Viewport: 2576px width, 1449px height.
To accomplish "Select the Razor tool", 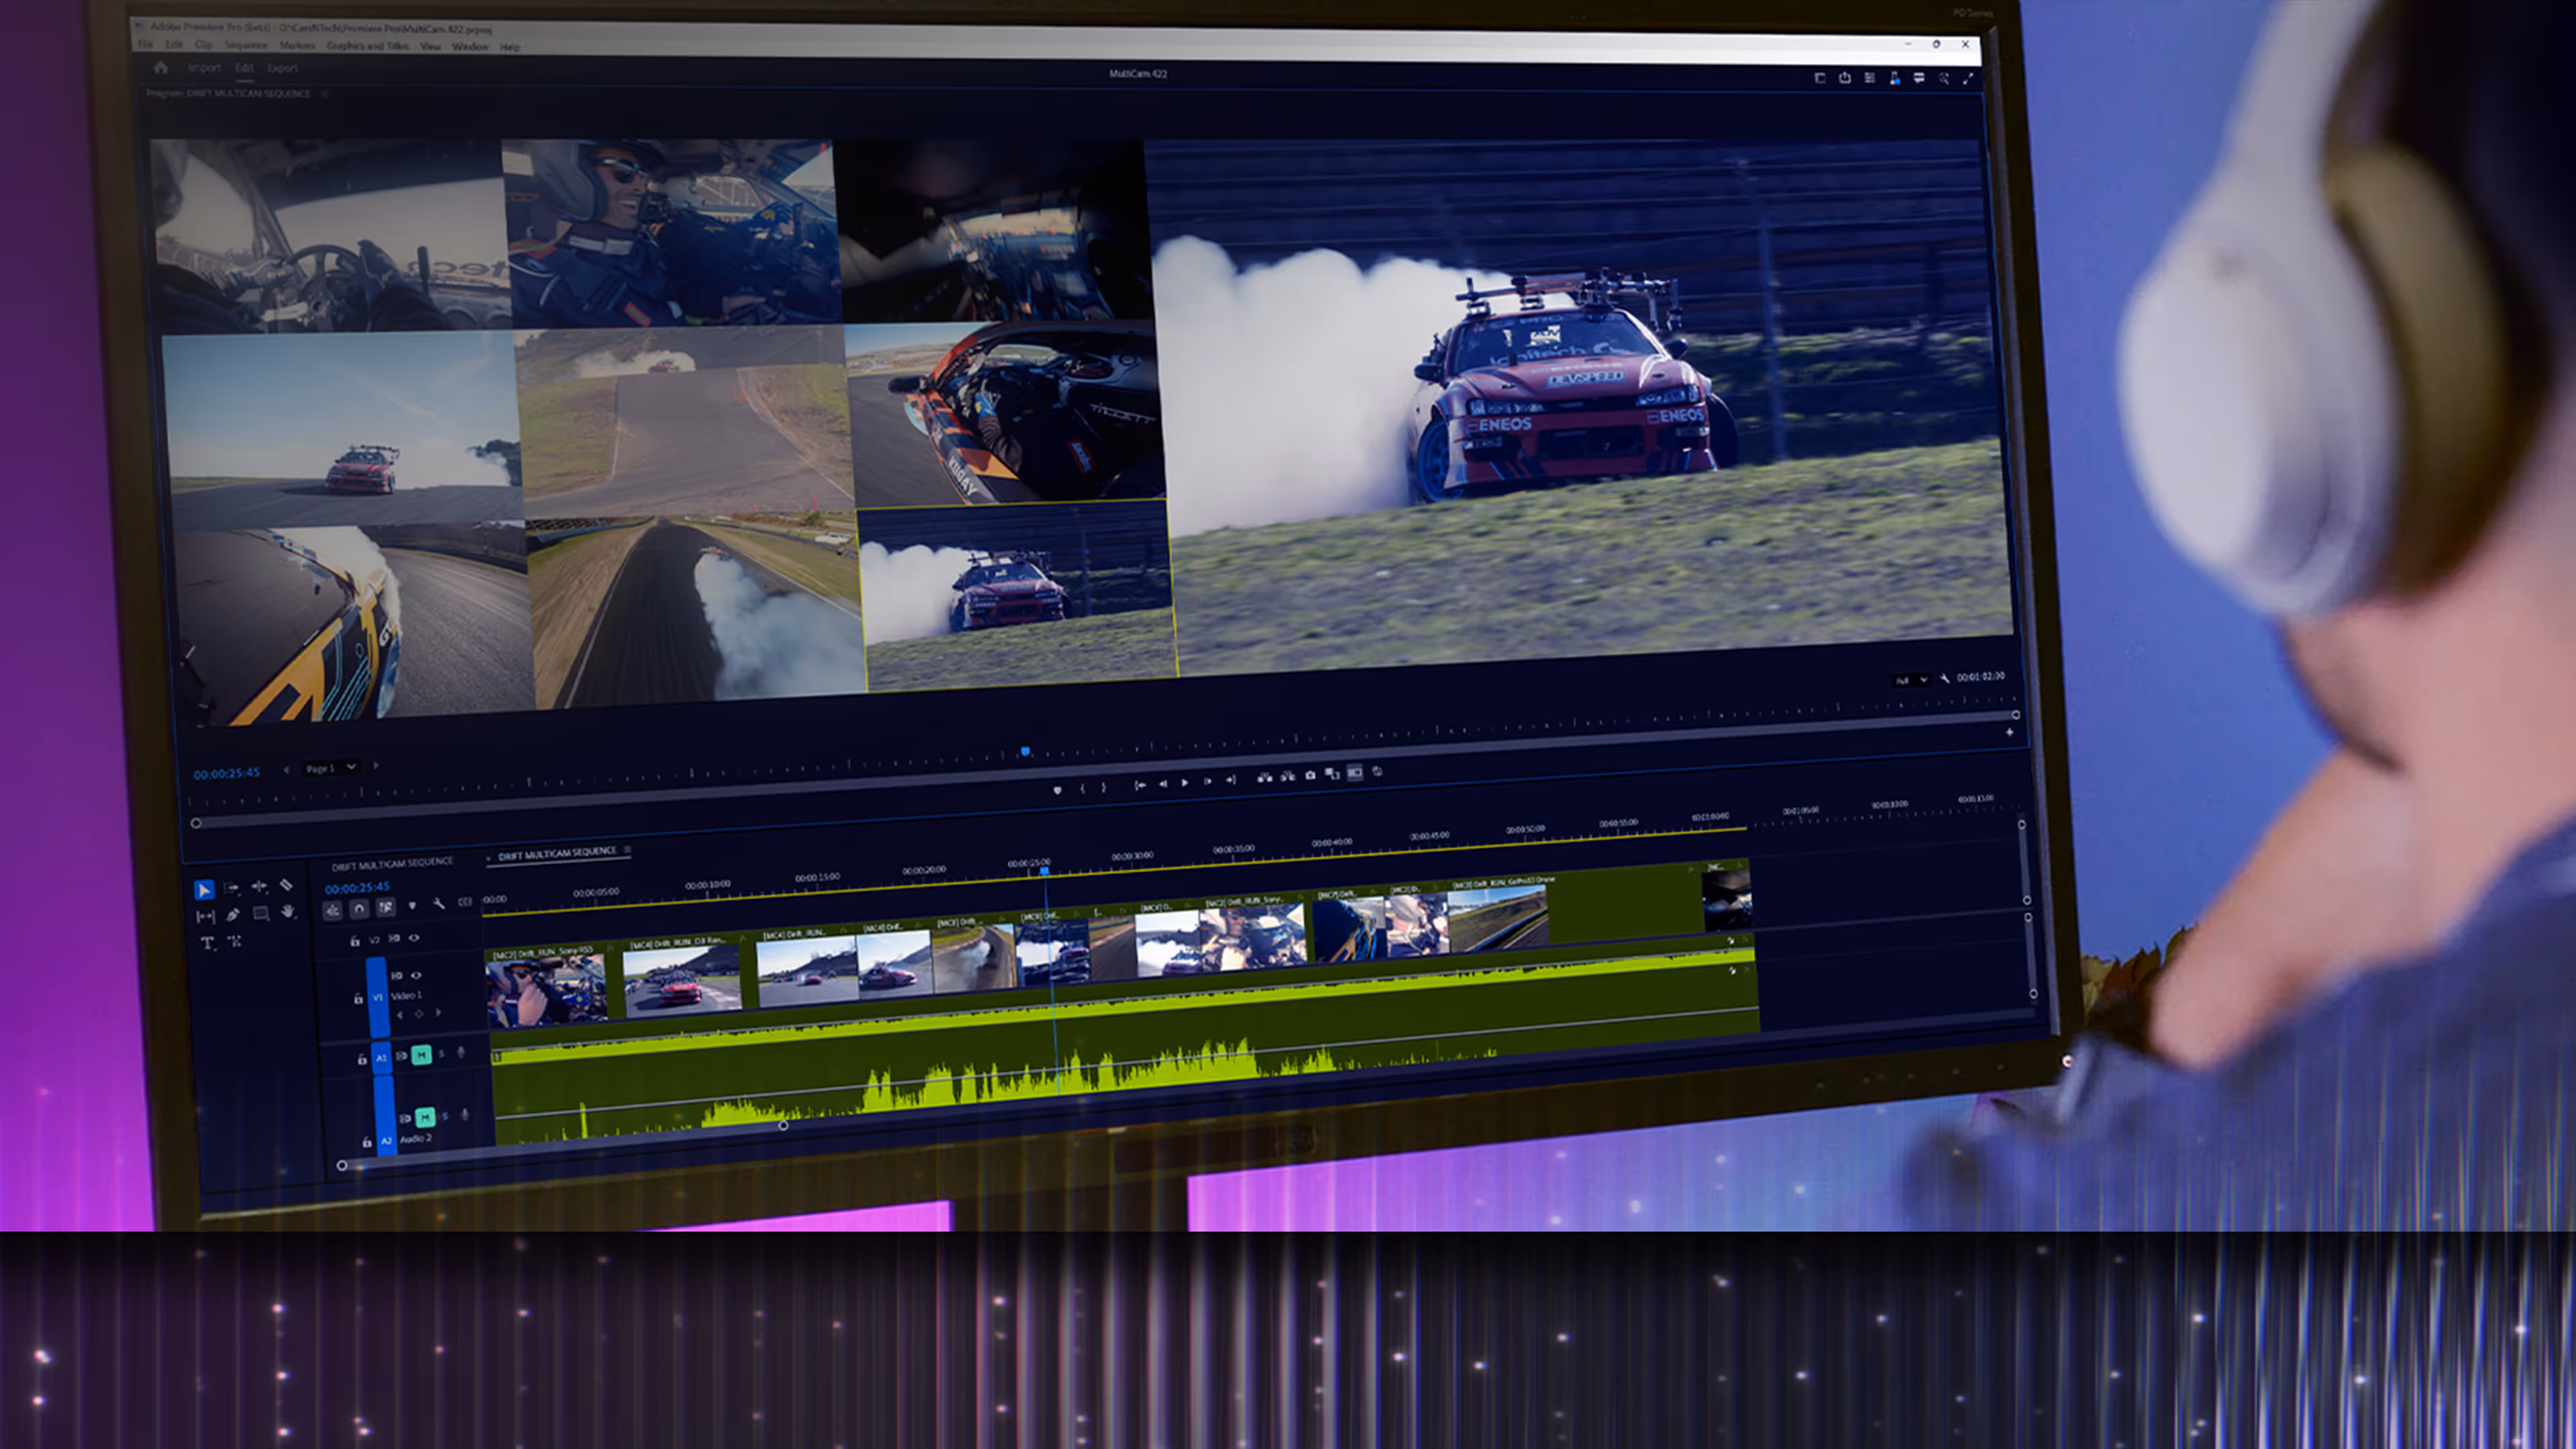I will point(286,885).
